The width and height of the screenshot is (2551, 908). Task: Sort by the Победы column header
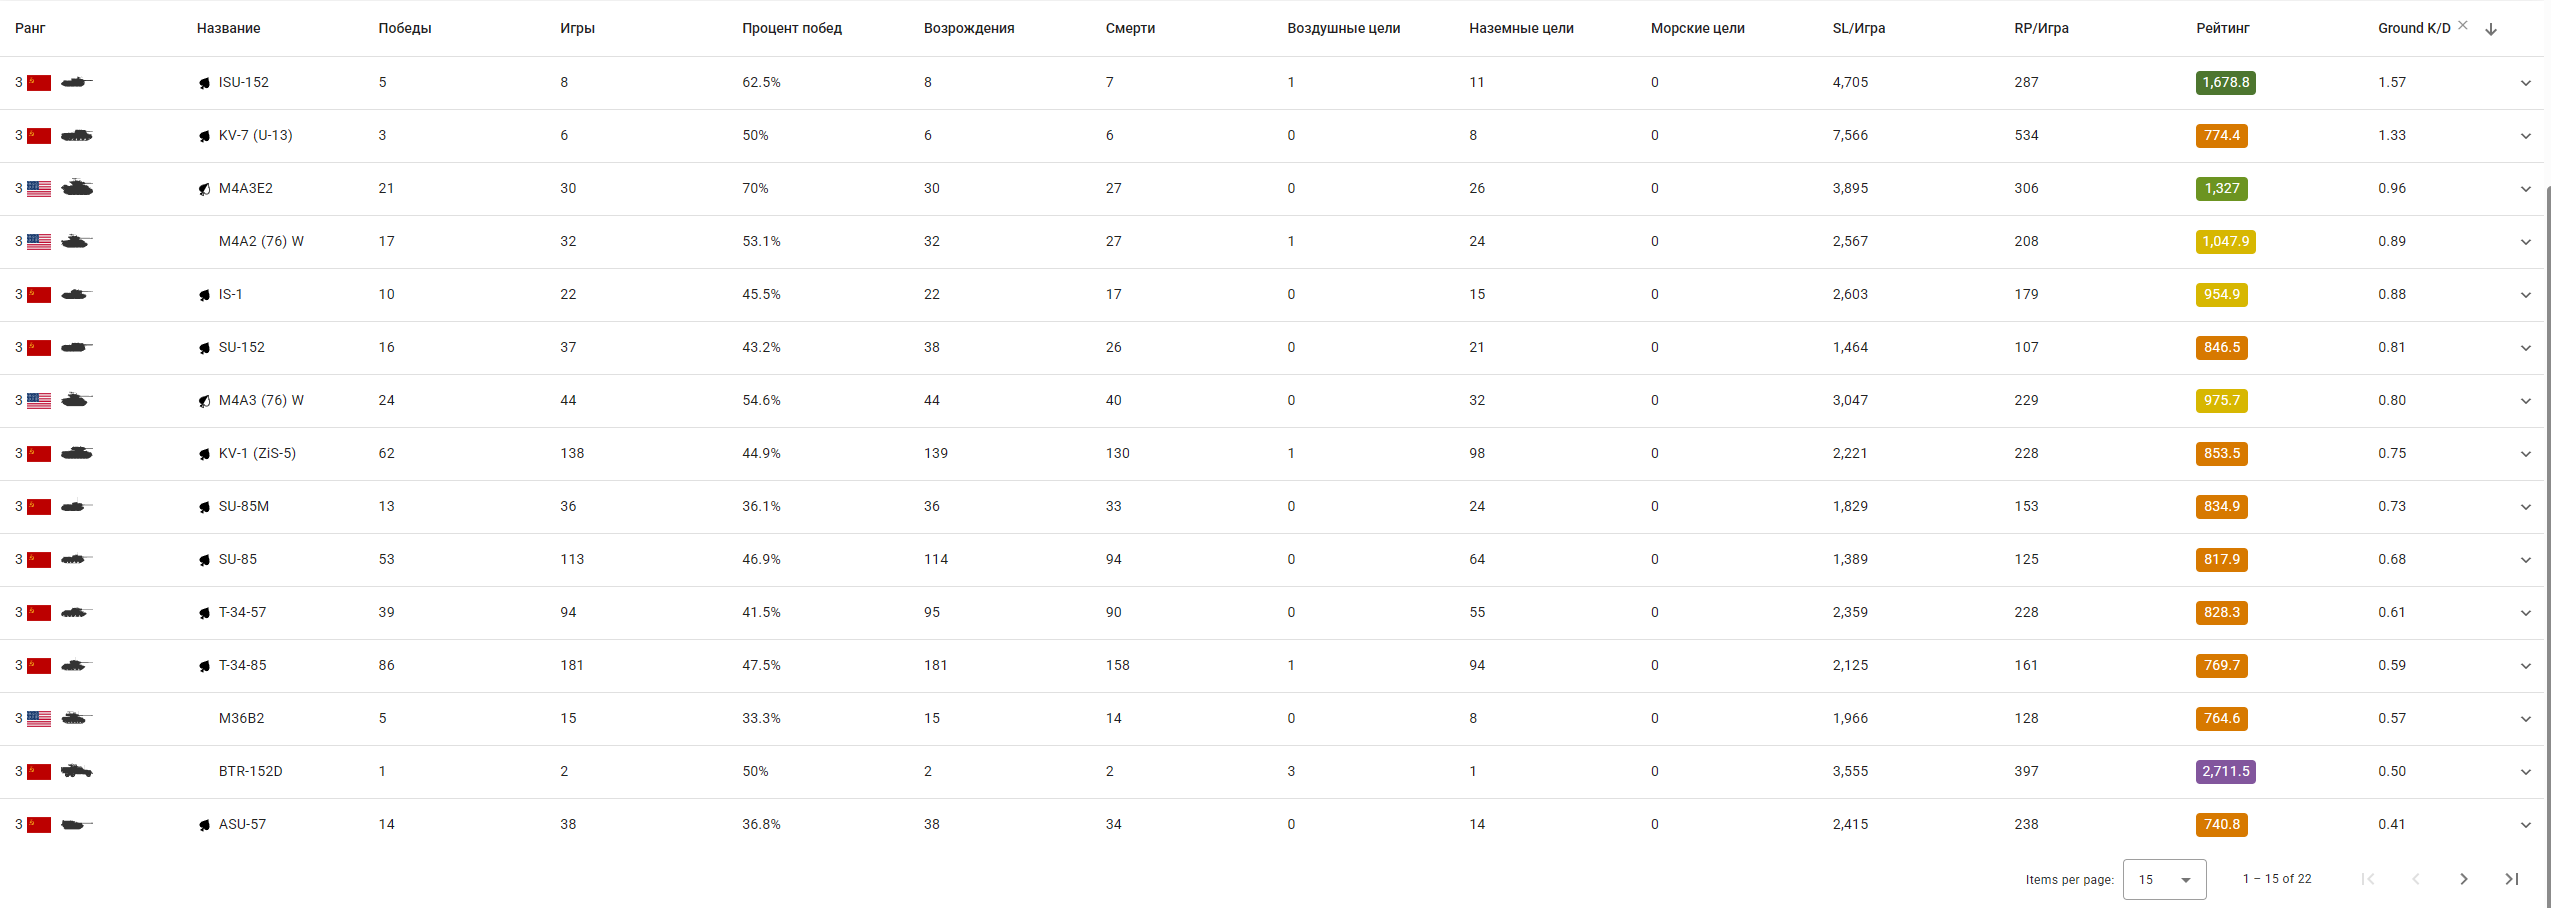point(404,28)
